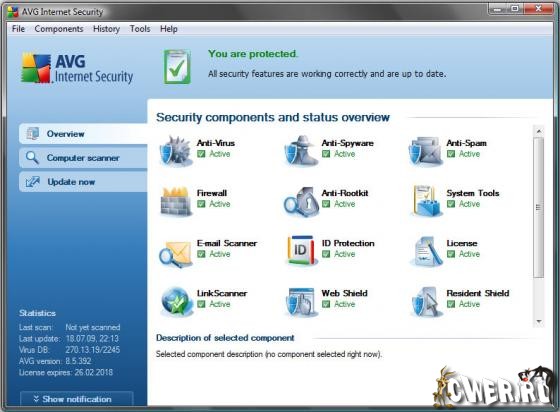The image size is (560, 412).
Task: Click the Virus DB value '270.13.19/2245'
Action: [x=92, y=350]
